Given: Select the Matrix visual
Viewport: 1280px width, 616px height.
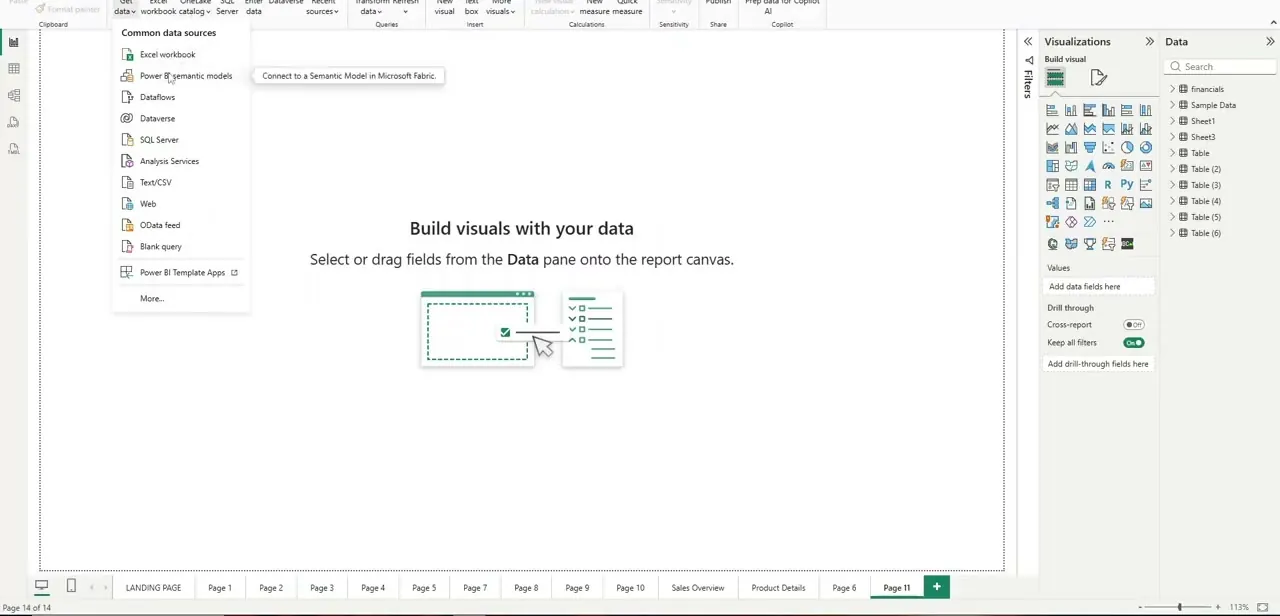Looking at the screenshot, I should tap(1090, 185).
